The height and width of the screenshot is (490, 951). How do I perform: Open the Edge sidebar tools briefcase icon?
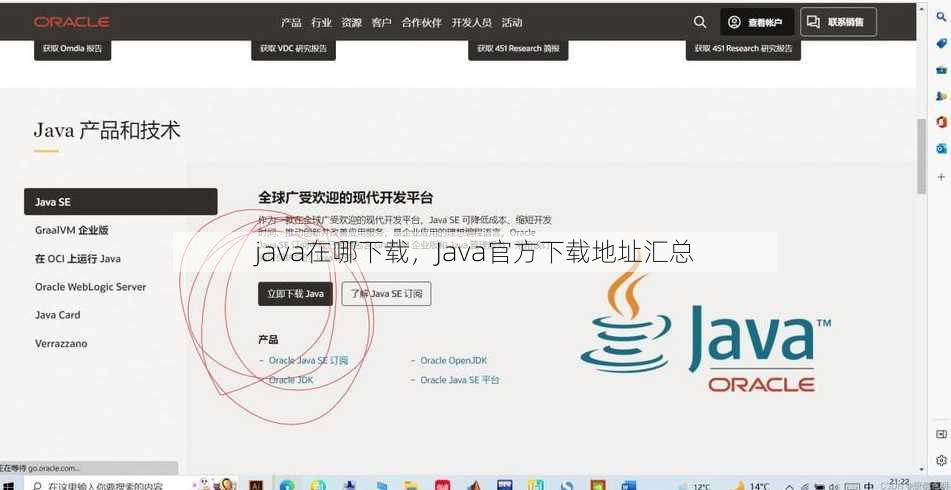941,70
